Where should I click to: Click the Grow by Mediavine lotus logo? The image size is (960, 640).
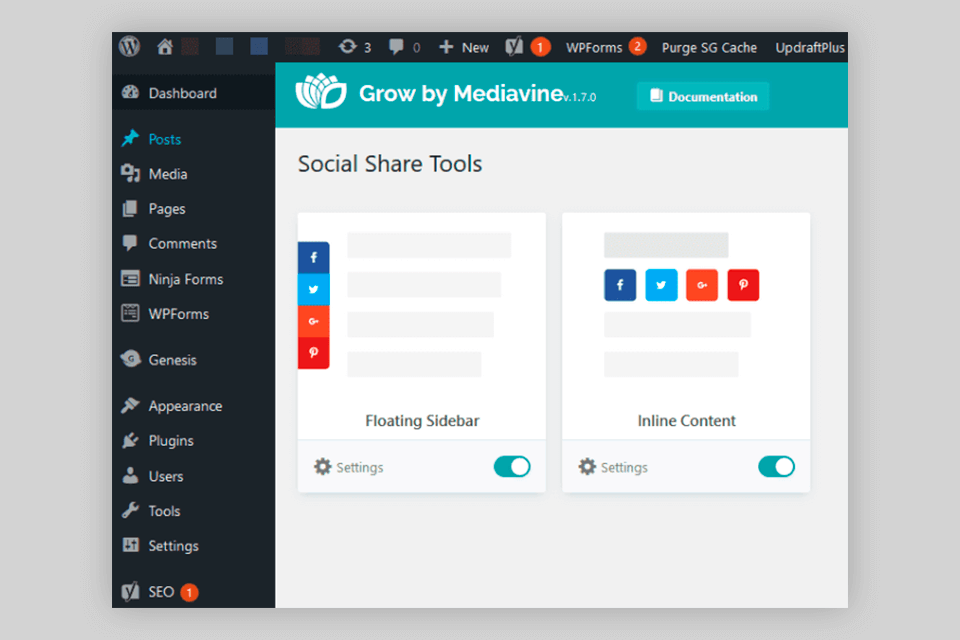(x=321, y=92)
